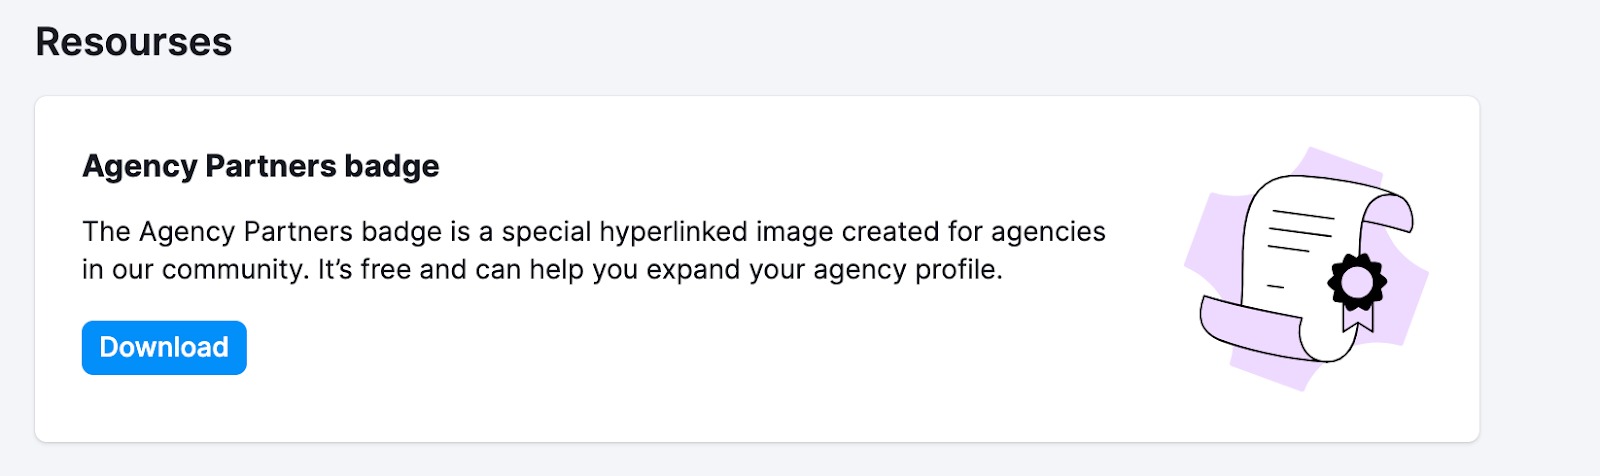This screenshot has height=476, width=1600.
Task: Select the Agency Partners badge title
Action: tap(260, 166)
